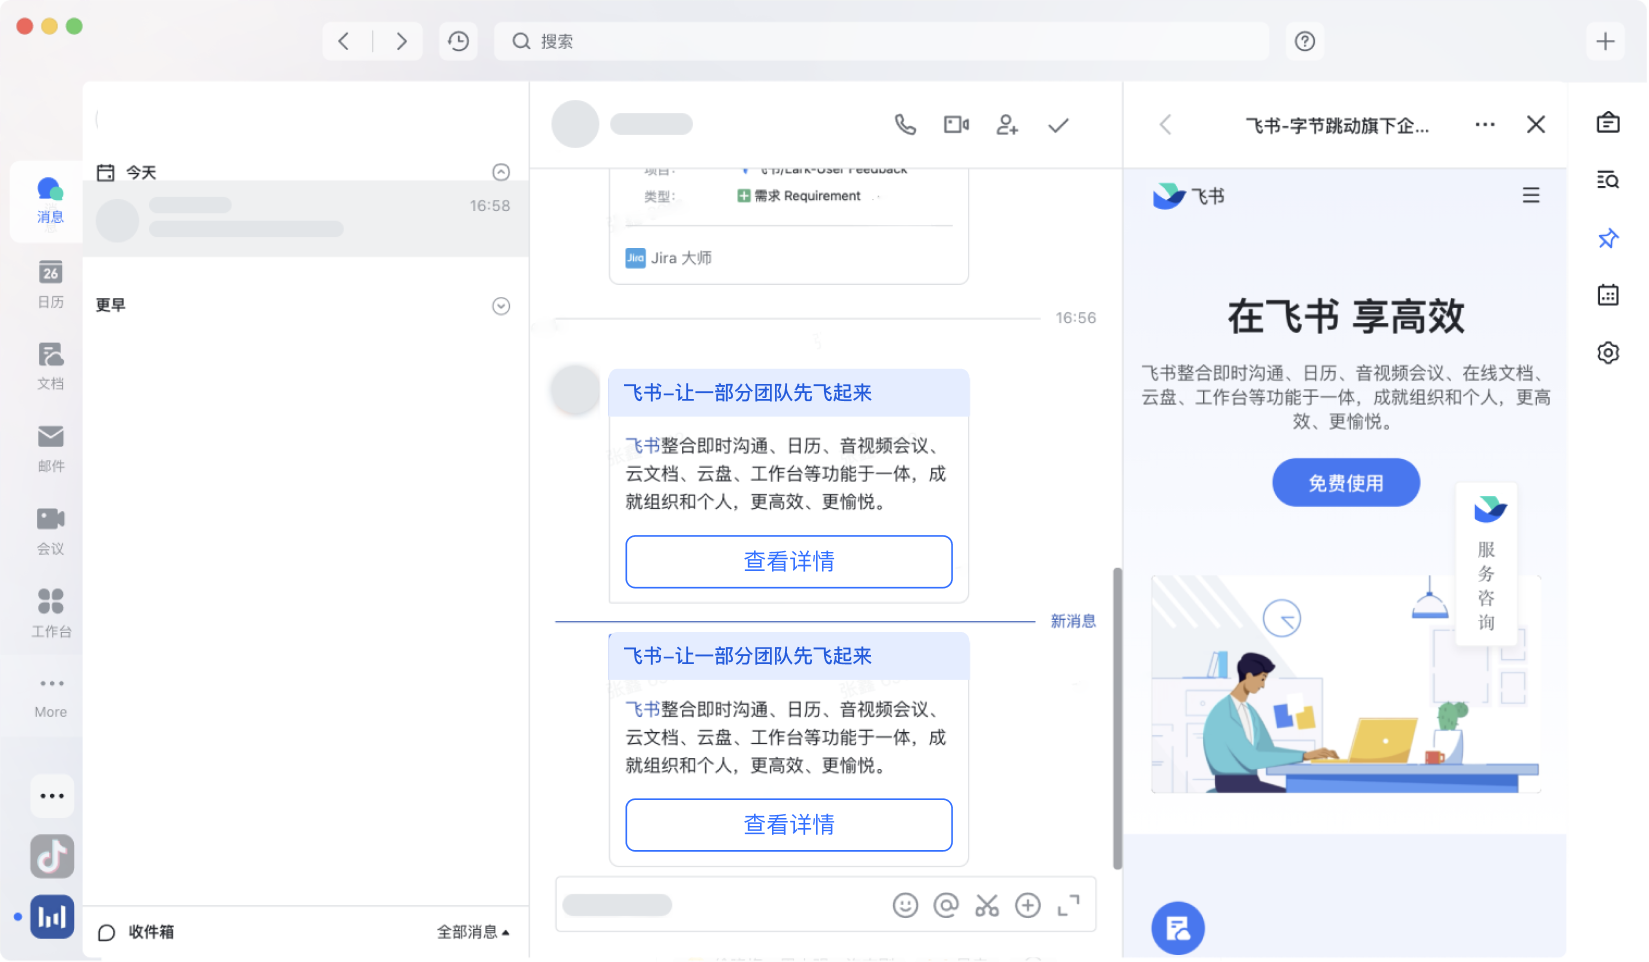Click the chat message scrollbar
1649x962 pixels.
tap(1117, 718)
